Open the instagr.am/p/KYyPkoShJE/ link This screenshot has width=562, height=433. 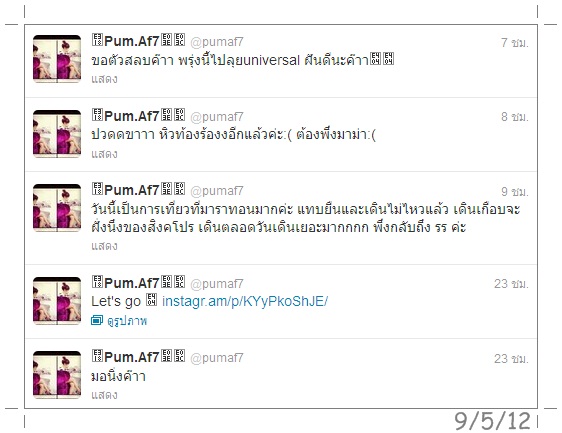(x=245, y=301)
